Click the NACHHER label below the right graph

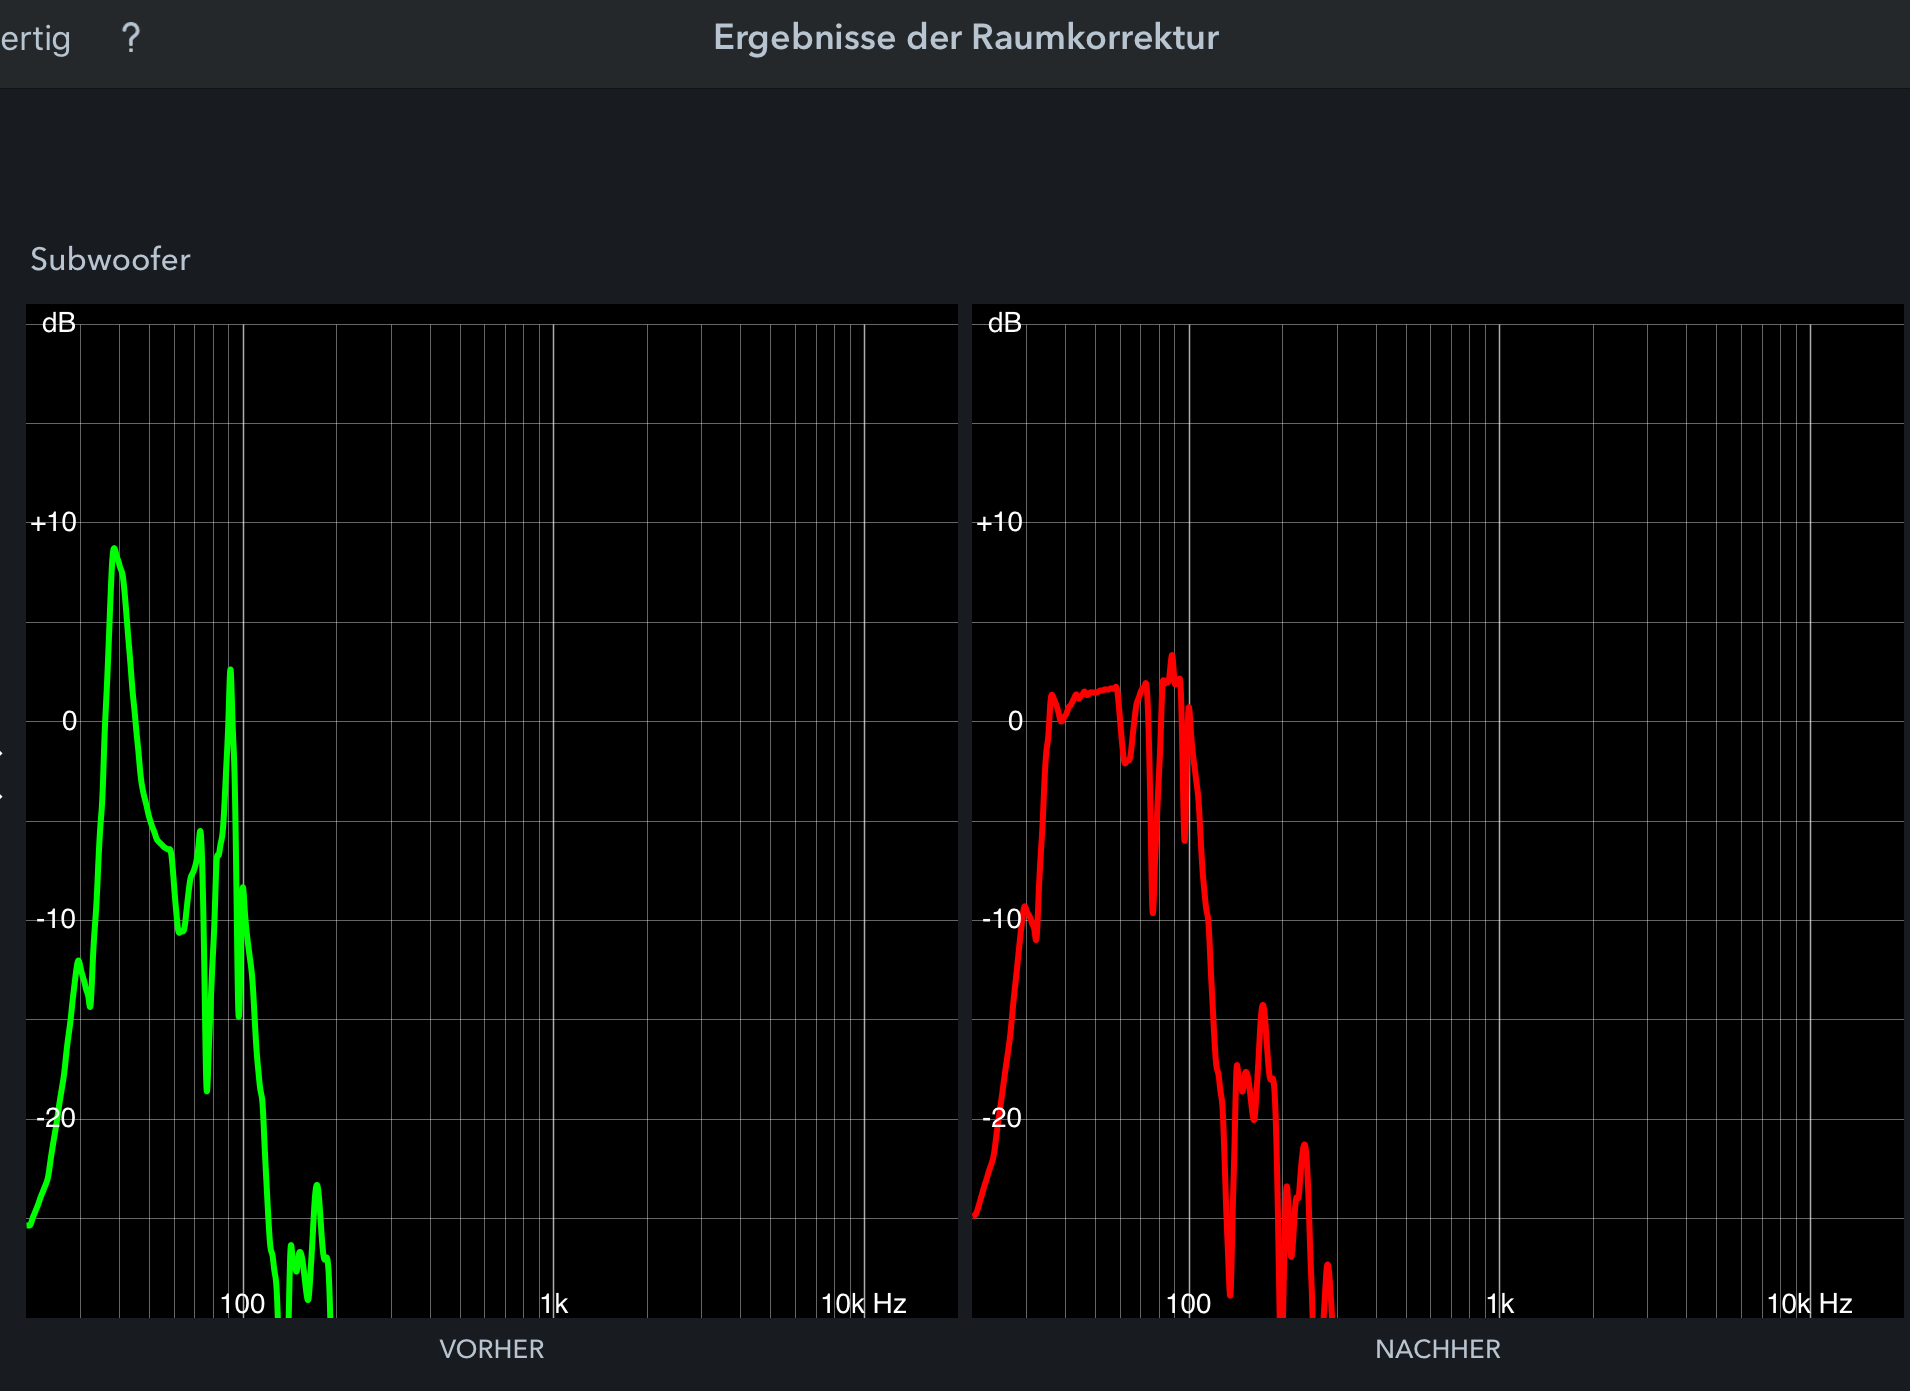(1437, 1349)
